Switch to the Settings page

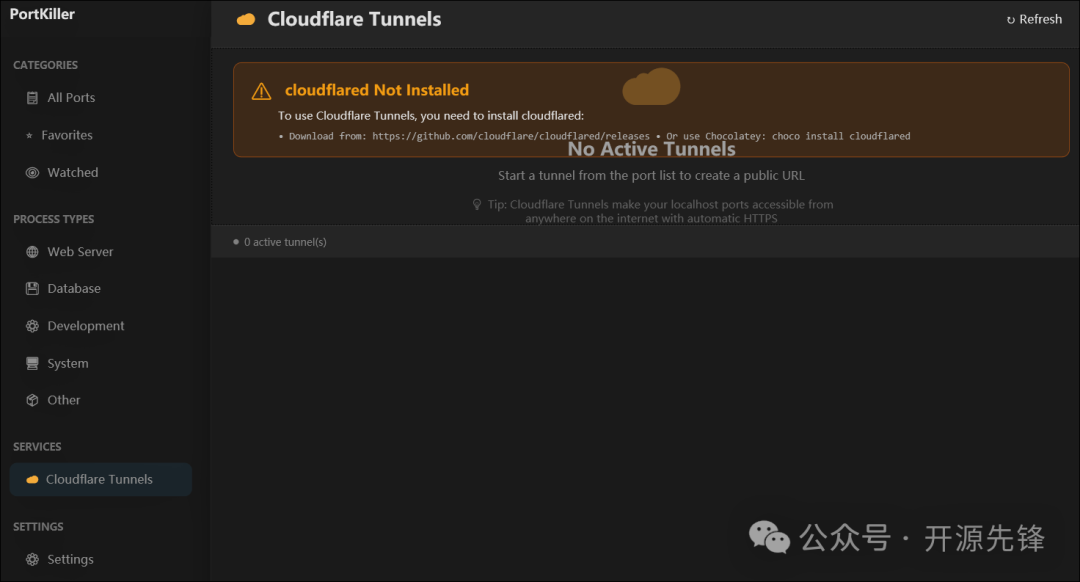pyautogui.click(x=66, y=559)
